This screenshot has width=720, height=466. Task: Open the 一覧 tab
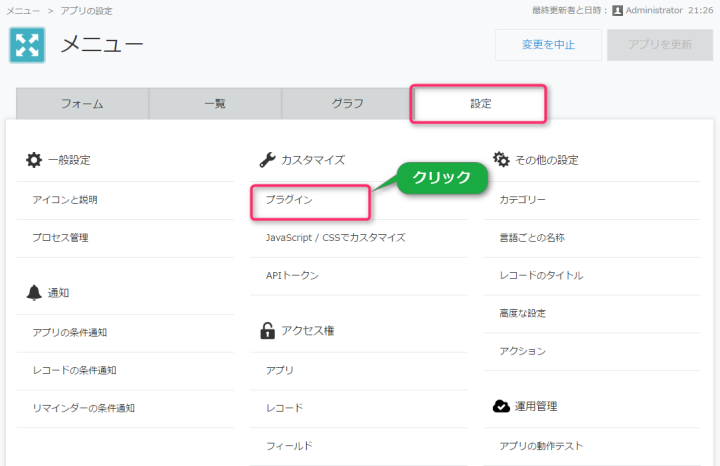click(215, 104)
